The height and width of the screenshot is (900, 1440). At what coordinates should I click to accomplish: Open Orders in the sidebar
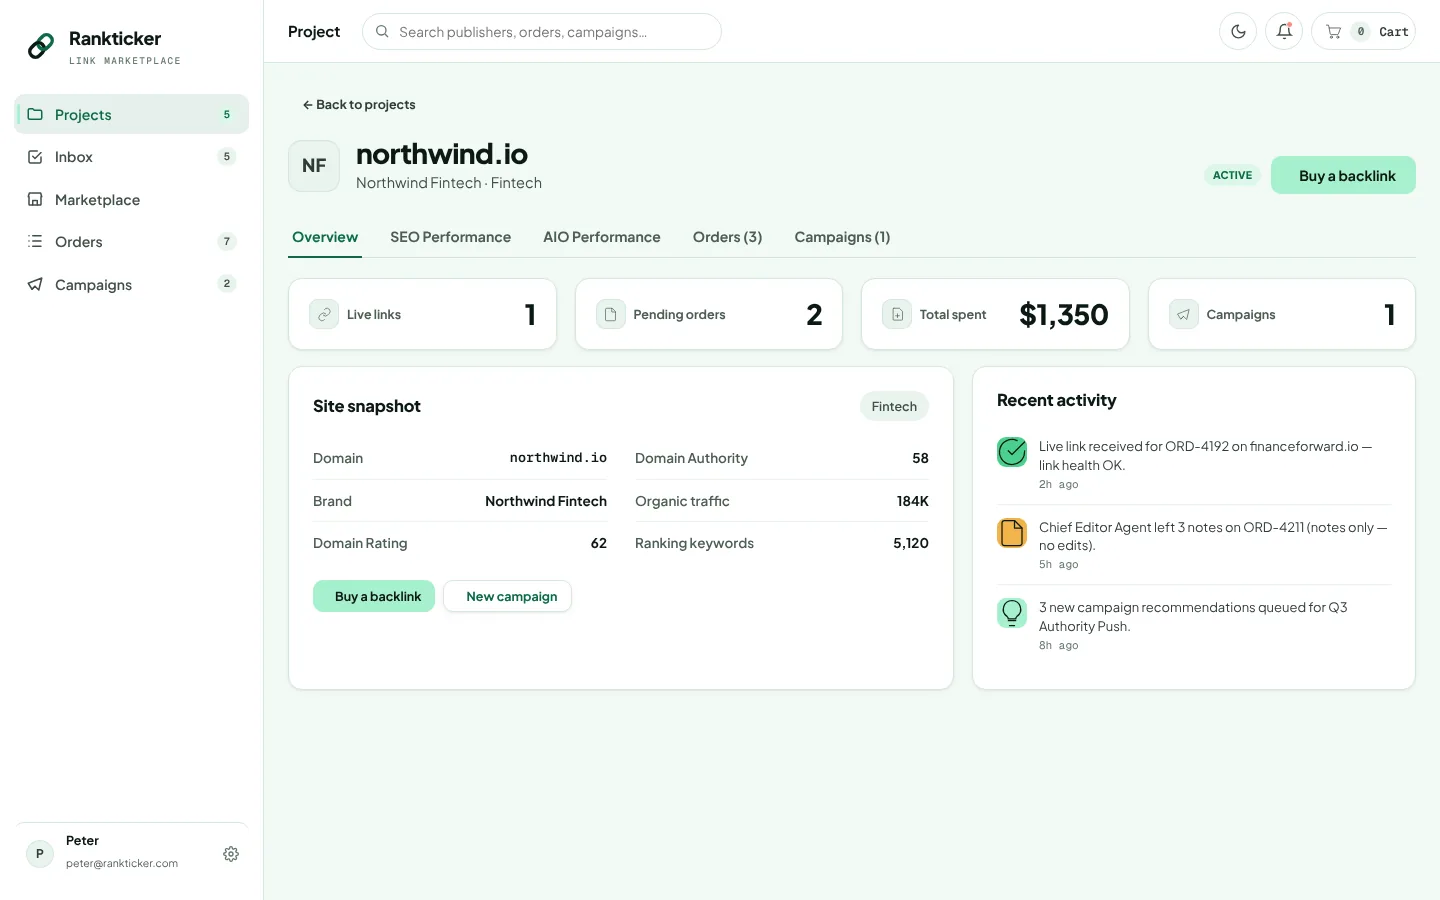click(x=132, y=242)
